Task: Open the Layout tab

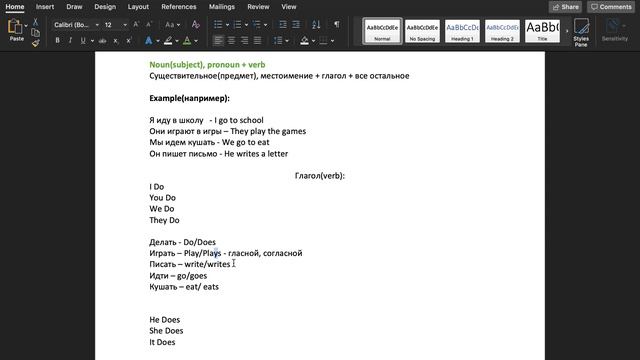Action: [x=138, y=7]
